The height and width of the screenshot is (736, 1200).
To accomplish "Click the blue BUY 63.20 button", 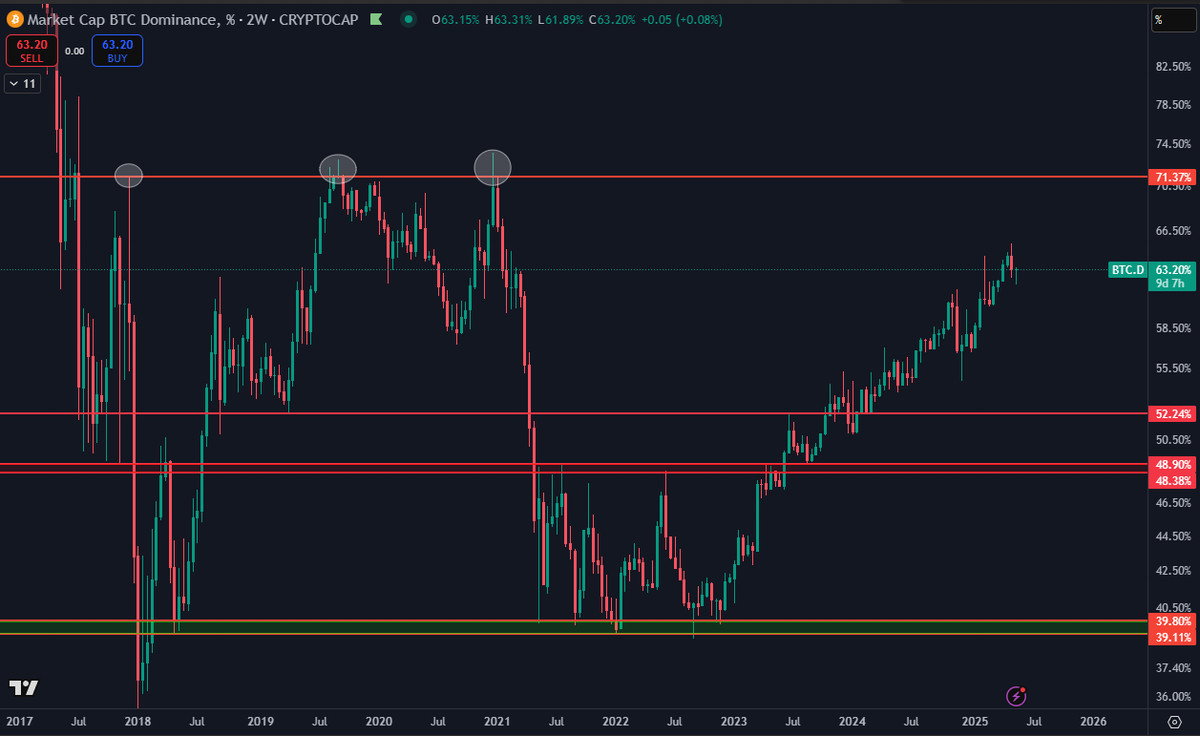I will (117, 51).
